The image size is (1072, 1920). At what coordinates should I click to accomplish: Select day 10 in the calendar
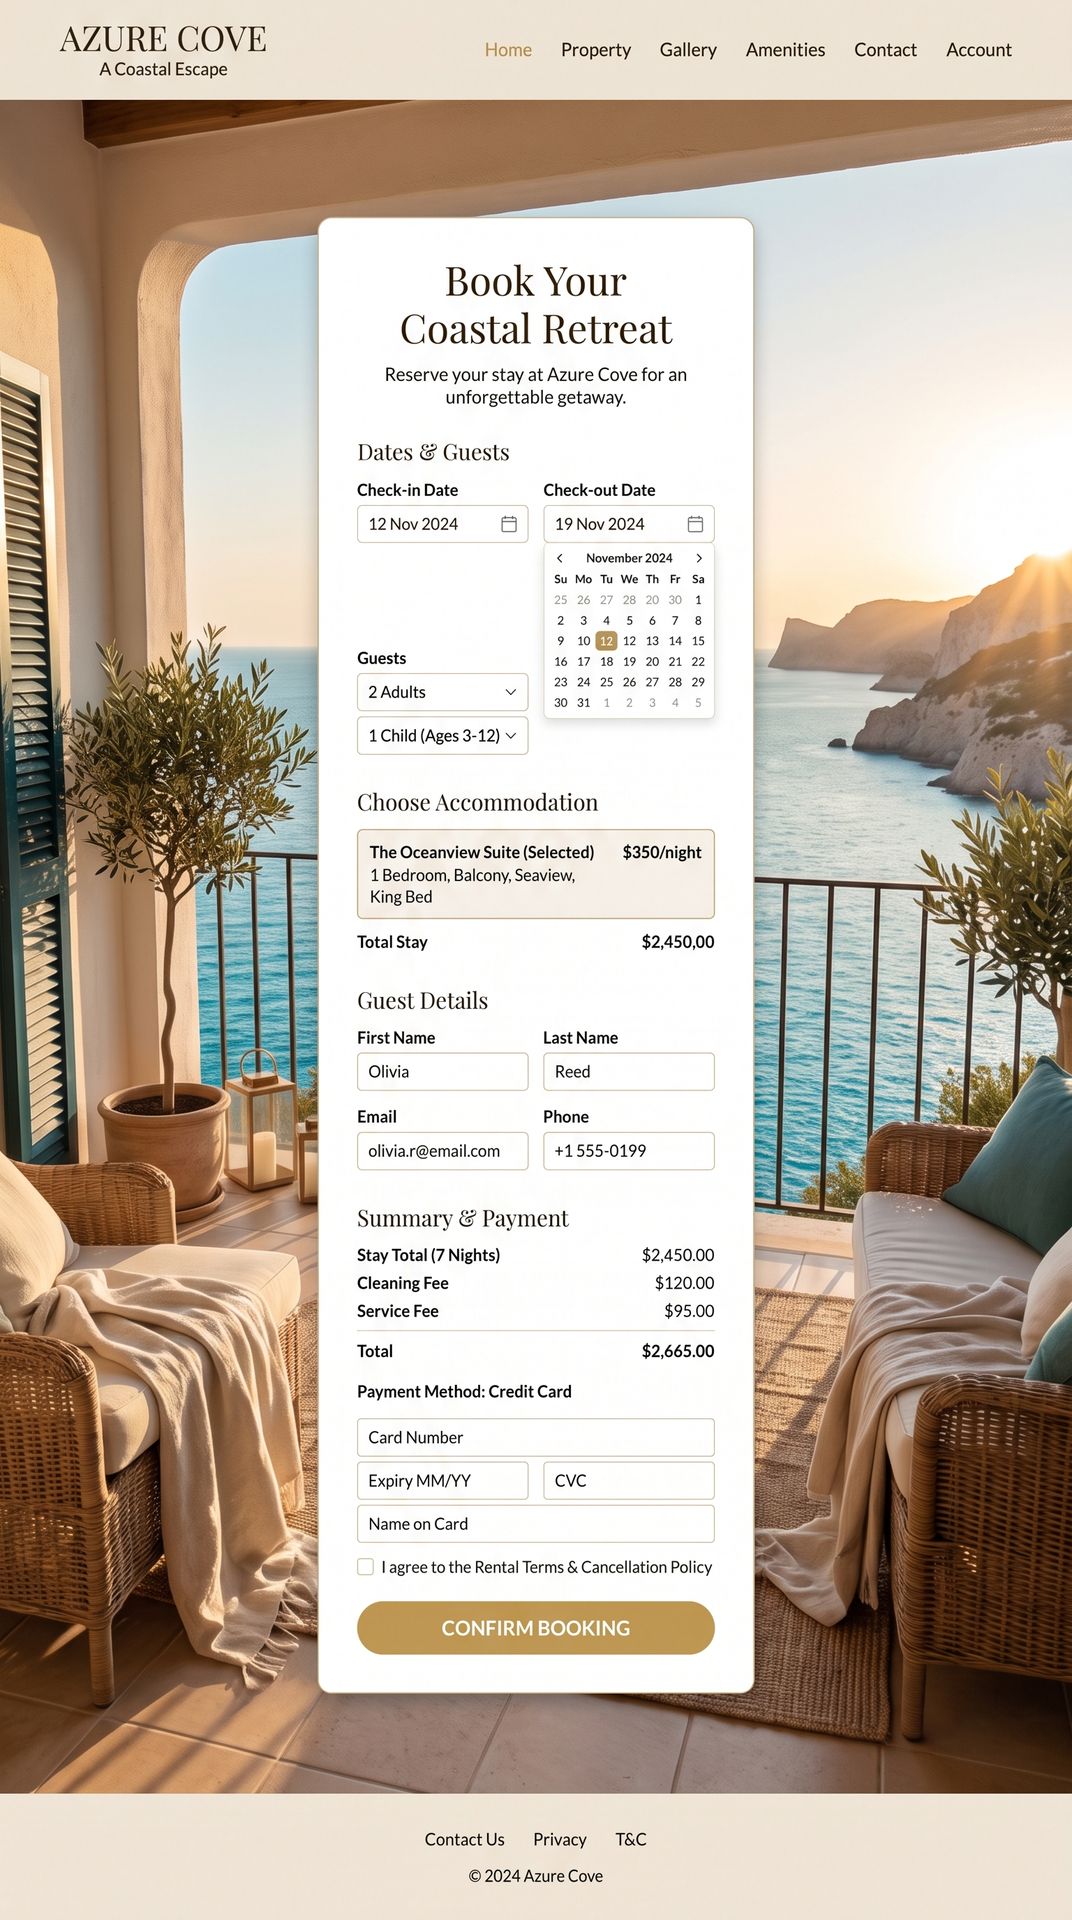(x=583, y=641)
